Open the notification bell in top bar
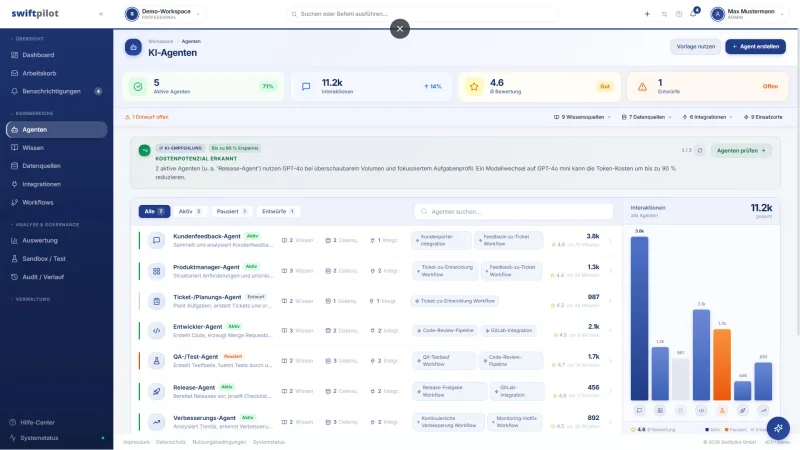The width and height of the screenshot is (800, 450). click(x=693, y=14)
